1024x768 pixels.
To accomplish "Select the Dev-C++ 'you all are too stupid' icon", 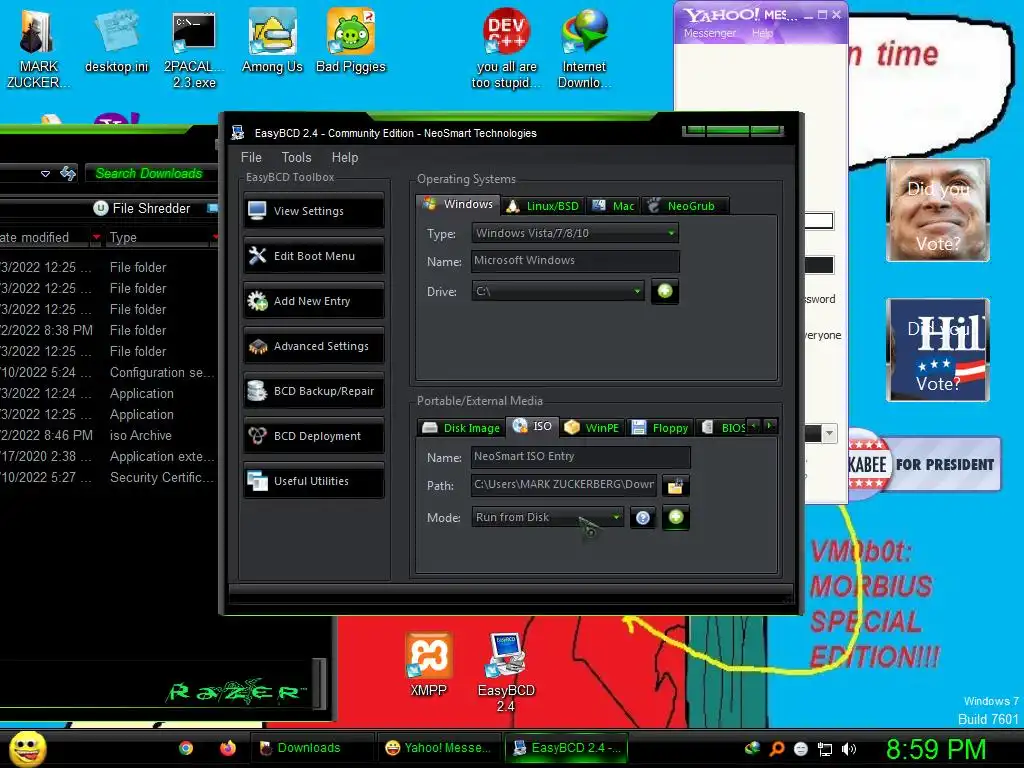I will tap(506, 49).
